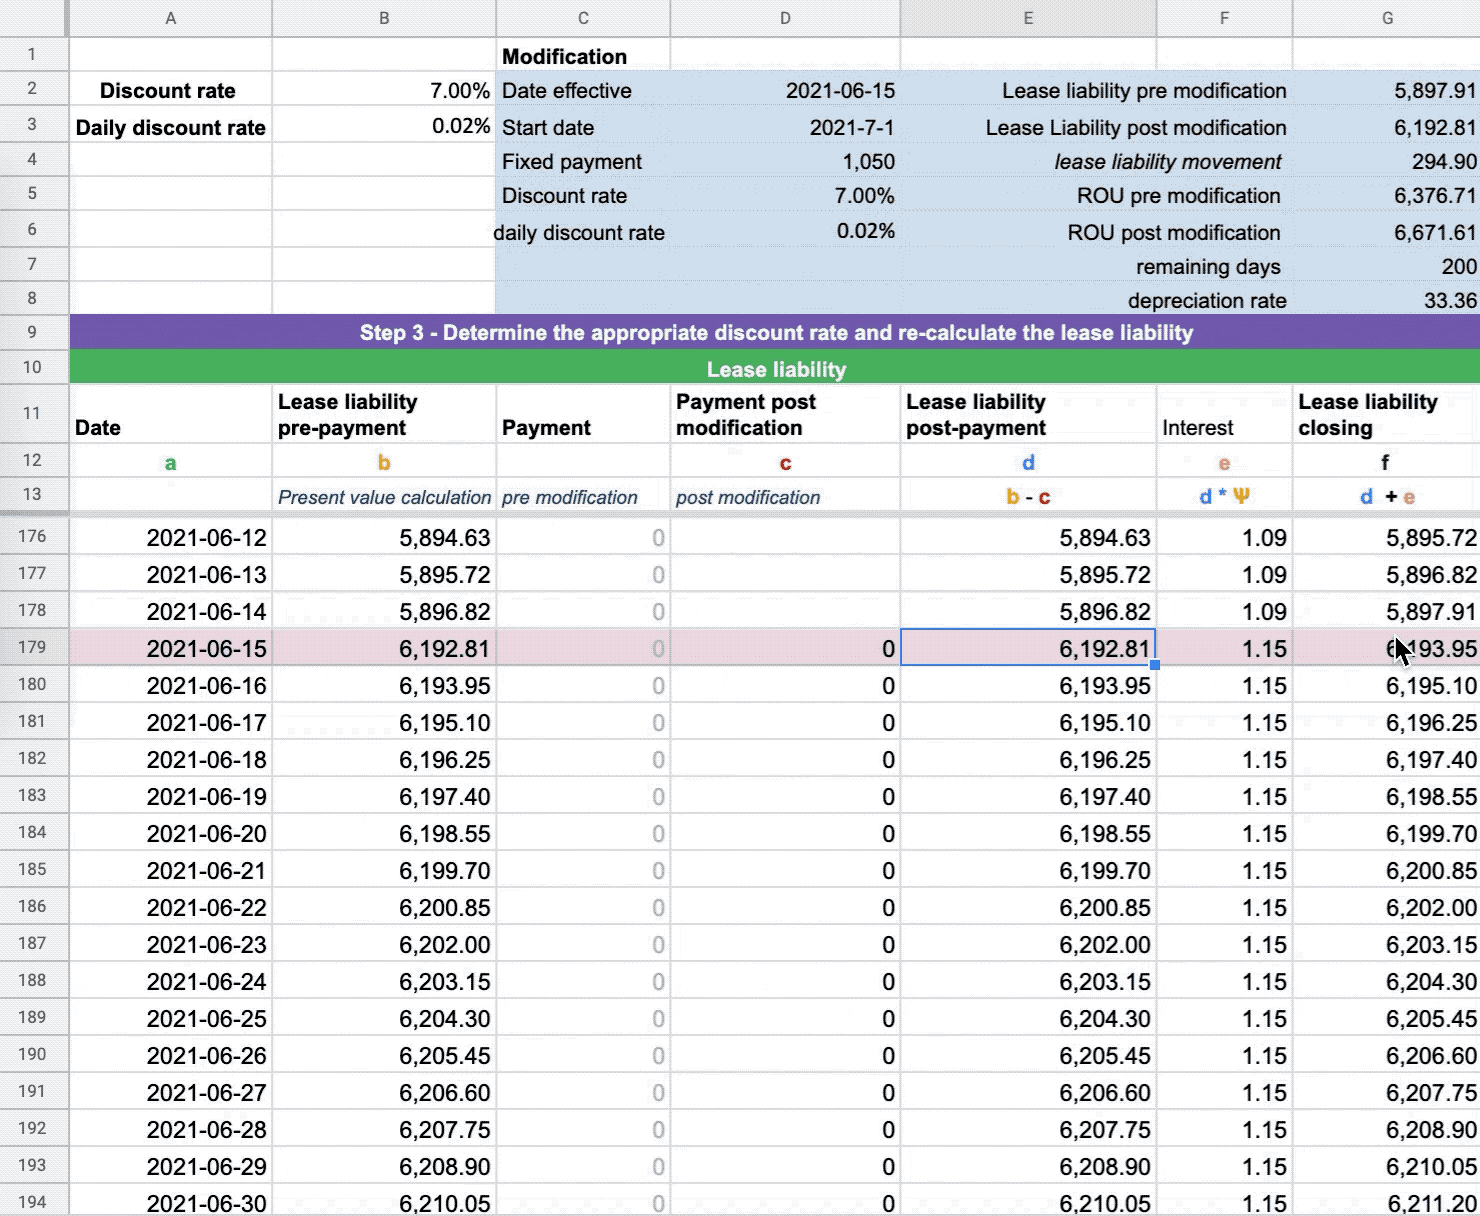The height and width of the screenshot is (1216, 1480).
Task: Click 'Lease Liability post modification' label
Action: tap(1136, 127)
